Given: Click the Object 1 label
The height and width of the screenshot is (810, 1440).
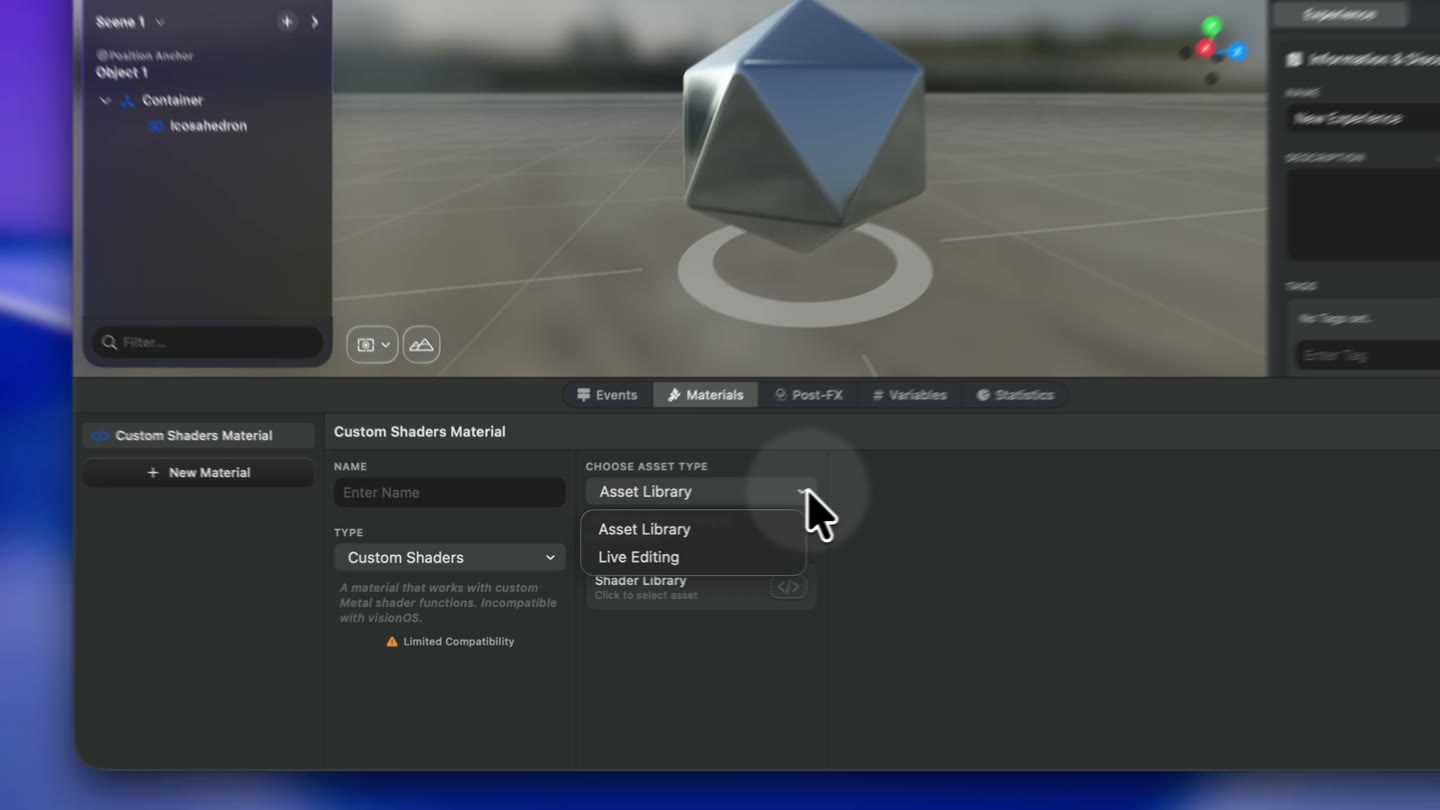Looking at the screenshot, I should pos(121,72).
